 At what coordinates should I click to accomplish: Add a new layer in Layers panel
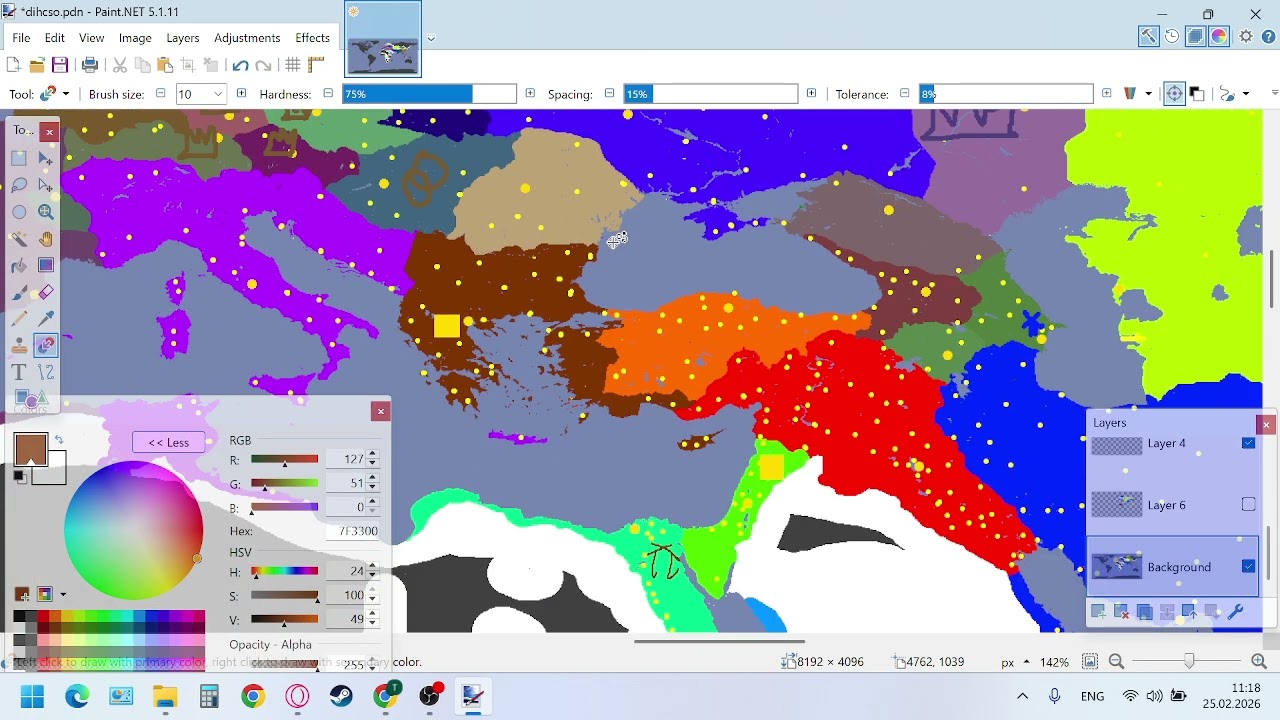[x=1098, y=612]
